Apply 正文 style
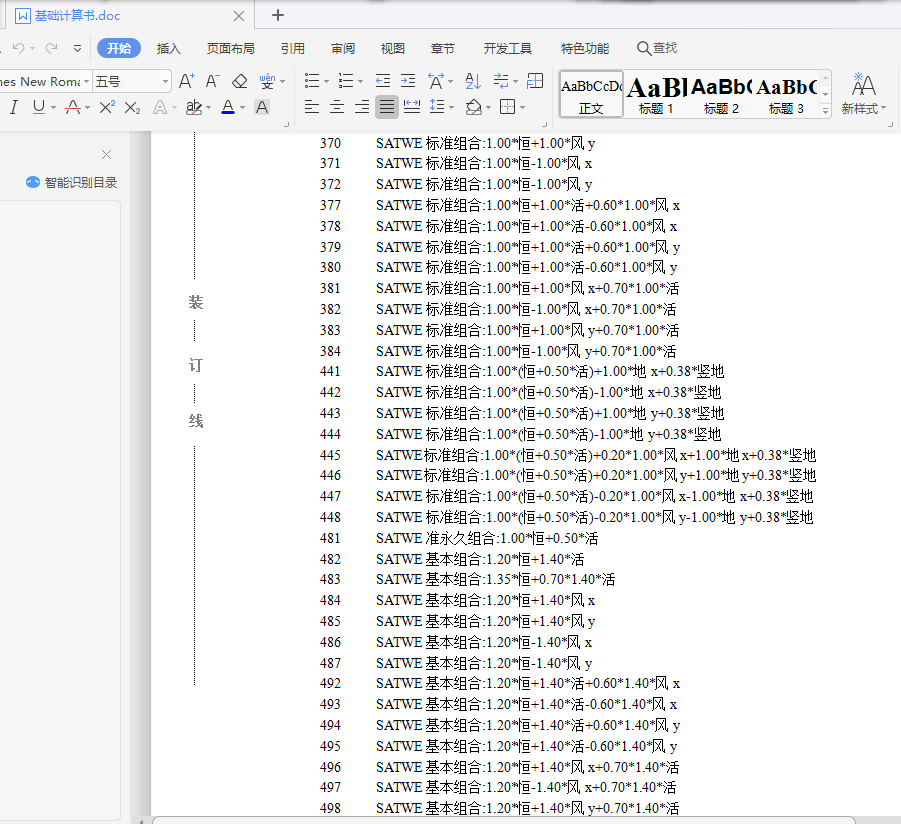Image resolution: width=901 pixels, height=824 pixels. point(591,94)
